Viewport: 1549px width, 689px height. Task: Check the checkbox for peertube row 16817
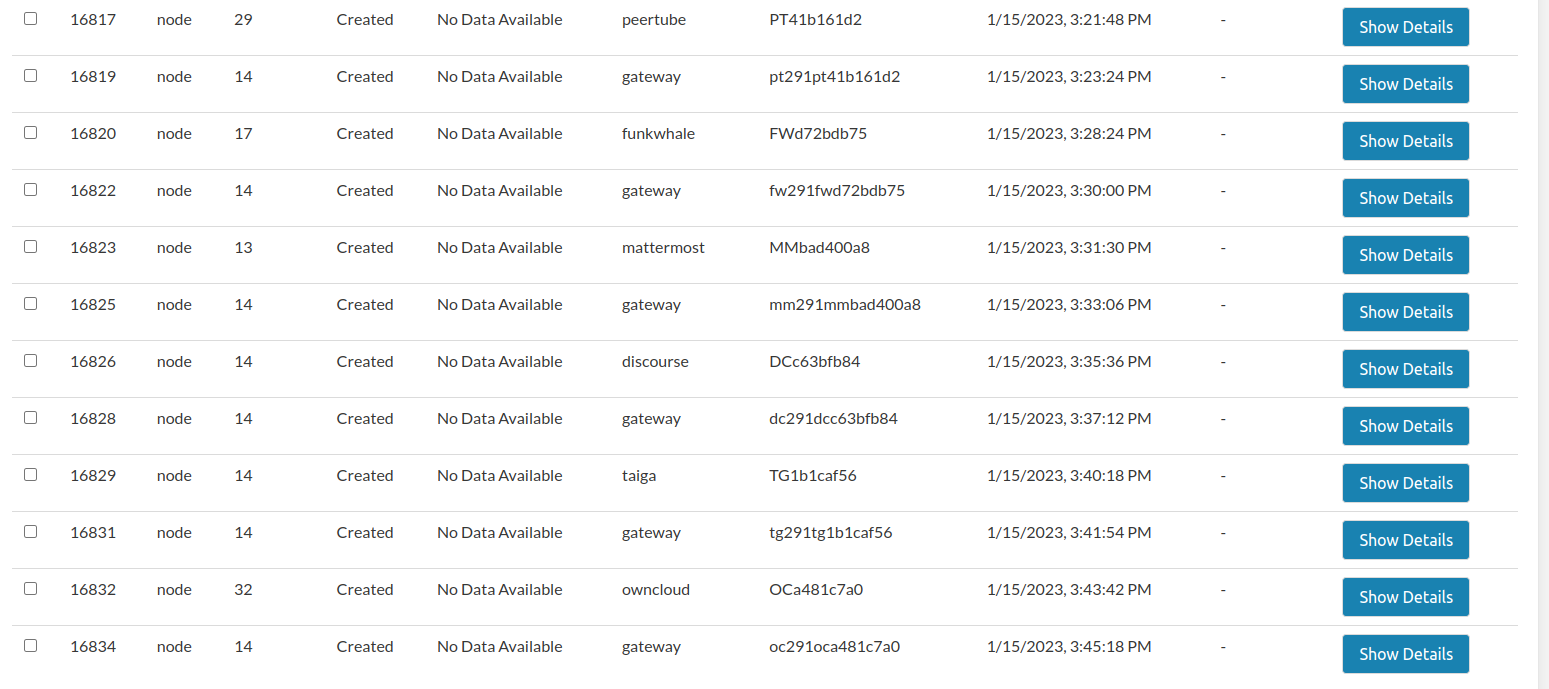[29, 18]
